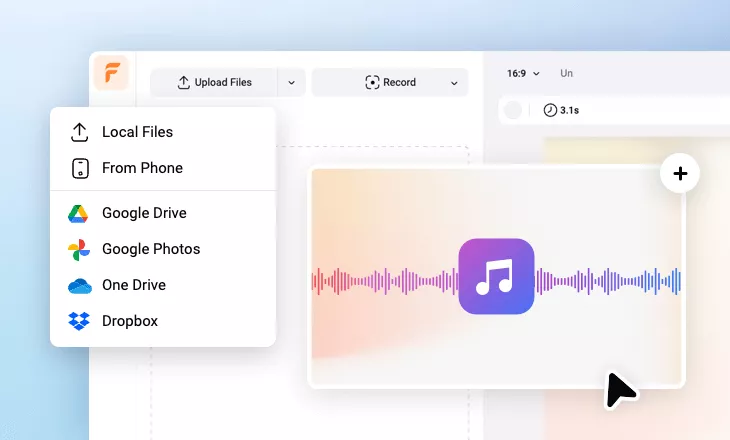Click the FlexClip logo icon
This screenshot has height=440, width=730.
tap(111, 74)
